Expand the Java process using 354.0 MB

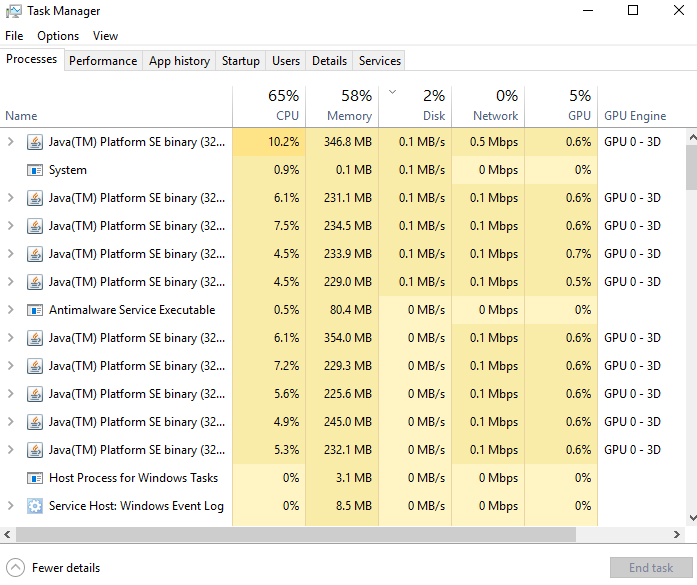(x=11, y=338)
